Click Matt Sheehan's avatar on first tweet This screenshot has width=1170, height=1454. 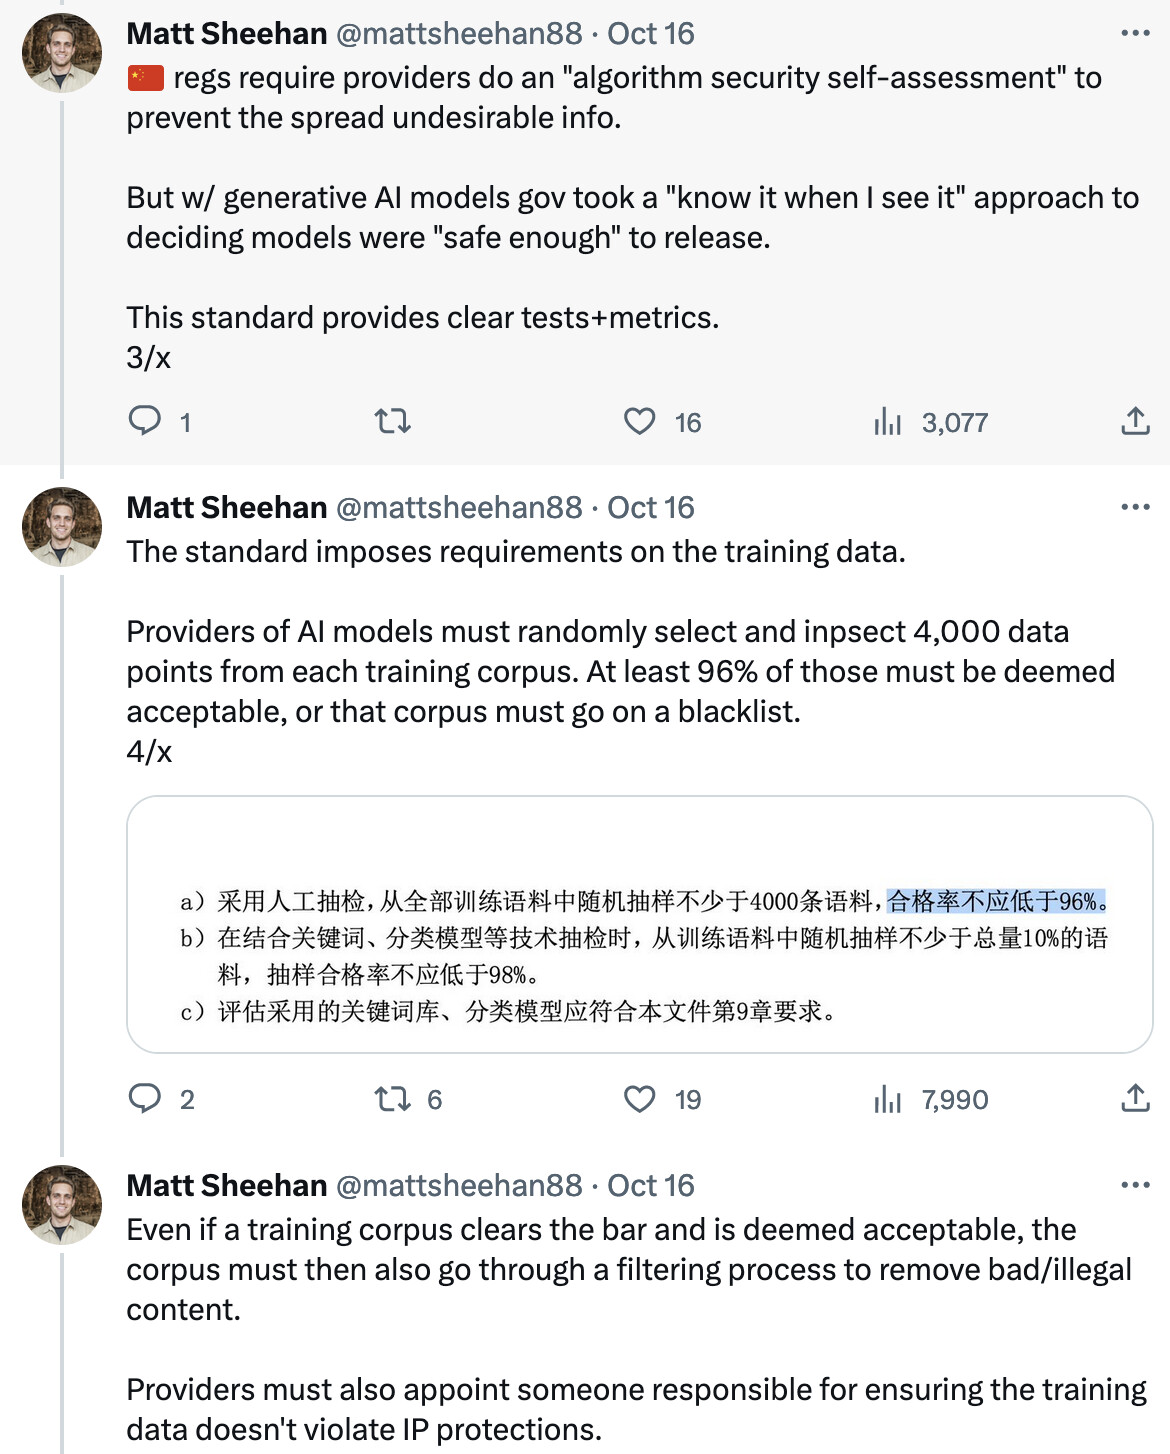(62, 53)
